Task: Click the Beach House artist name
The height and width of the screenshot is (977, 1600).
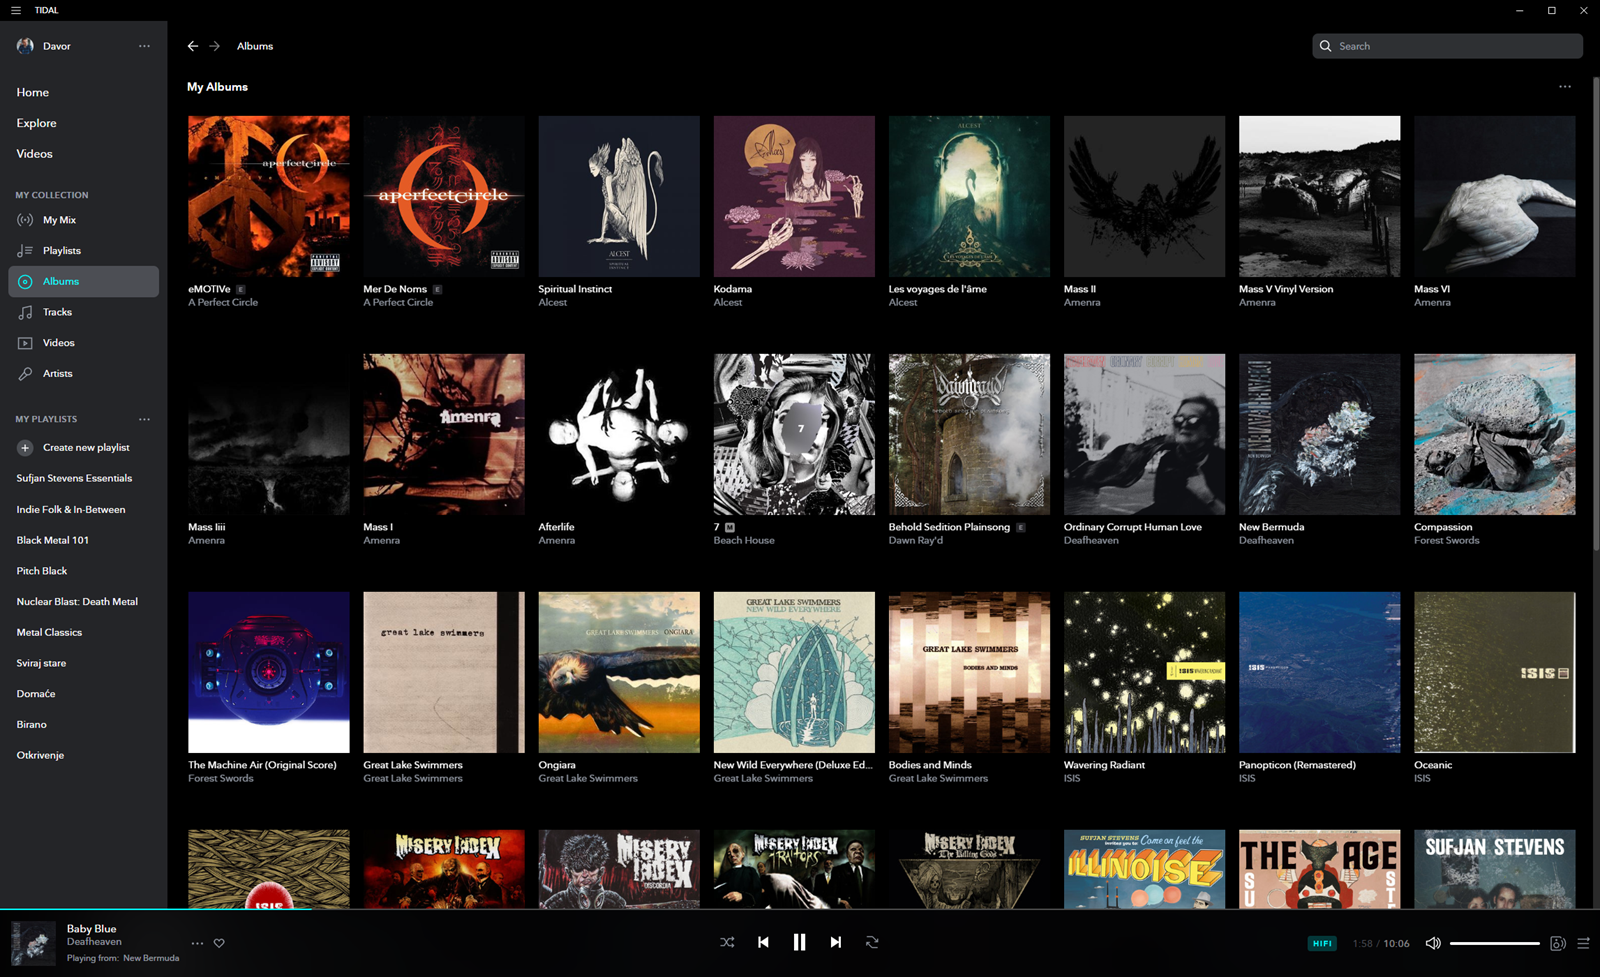Action: (744, 540)
